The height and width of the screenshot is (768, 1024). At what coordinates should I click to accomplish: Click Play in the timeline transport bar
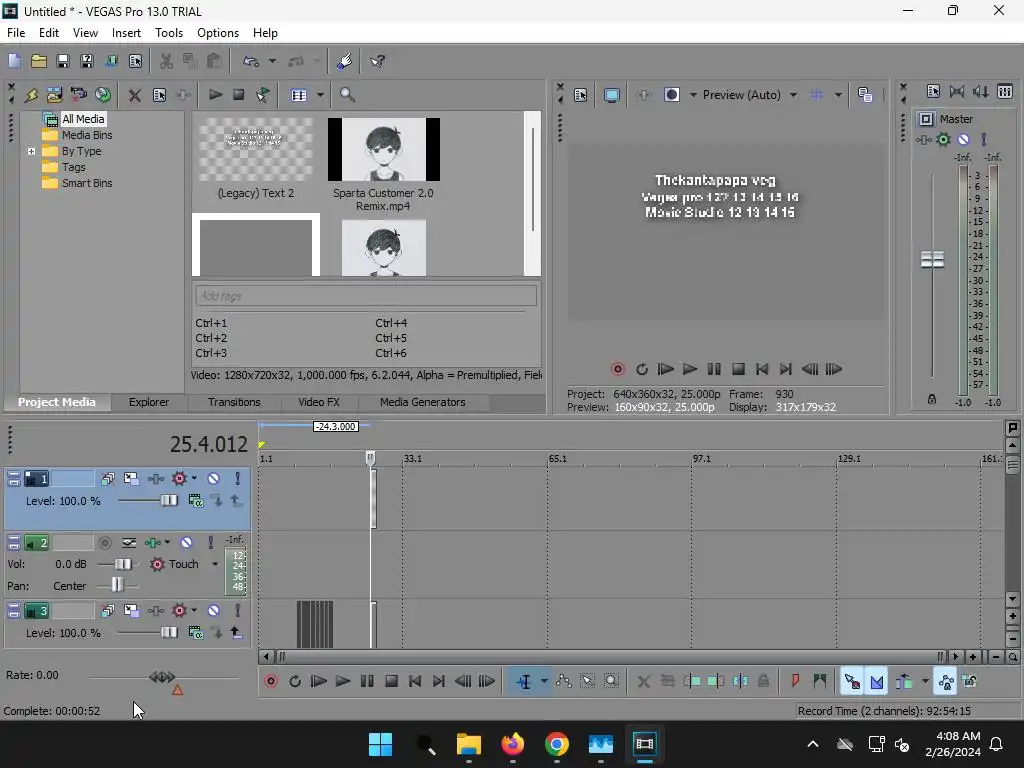coord(342,681)
